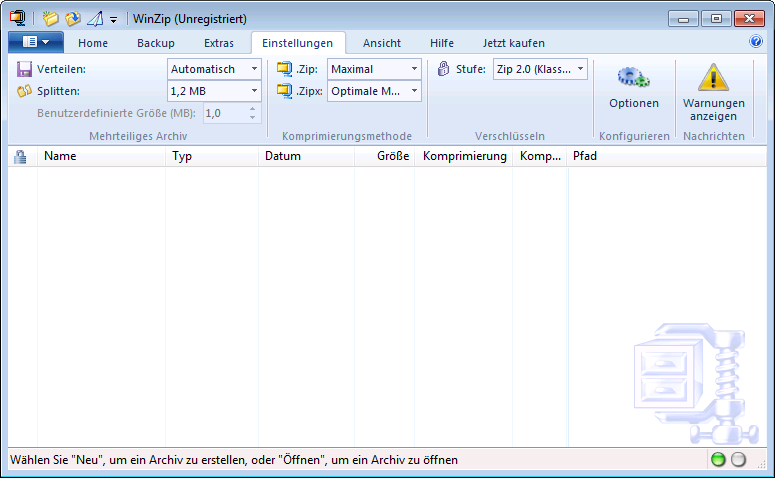This screenshot has width=775, height=478.
Task: Open the .Zip dropdown showing Maximal
Action: 374,69
